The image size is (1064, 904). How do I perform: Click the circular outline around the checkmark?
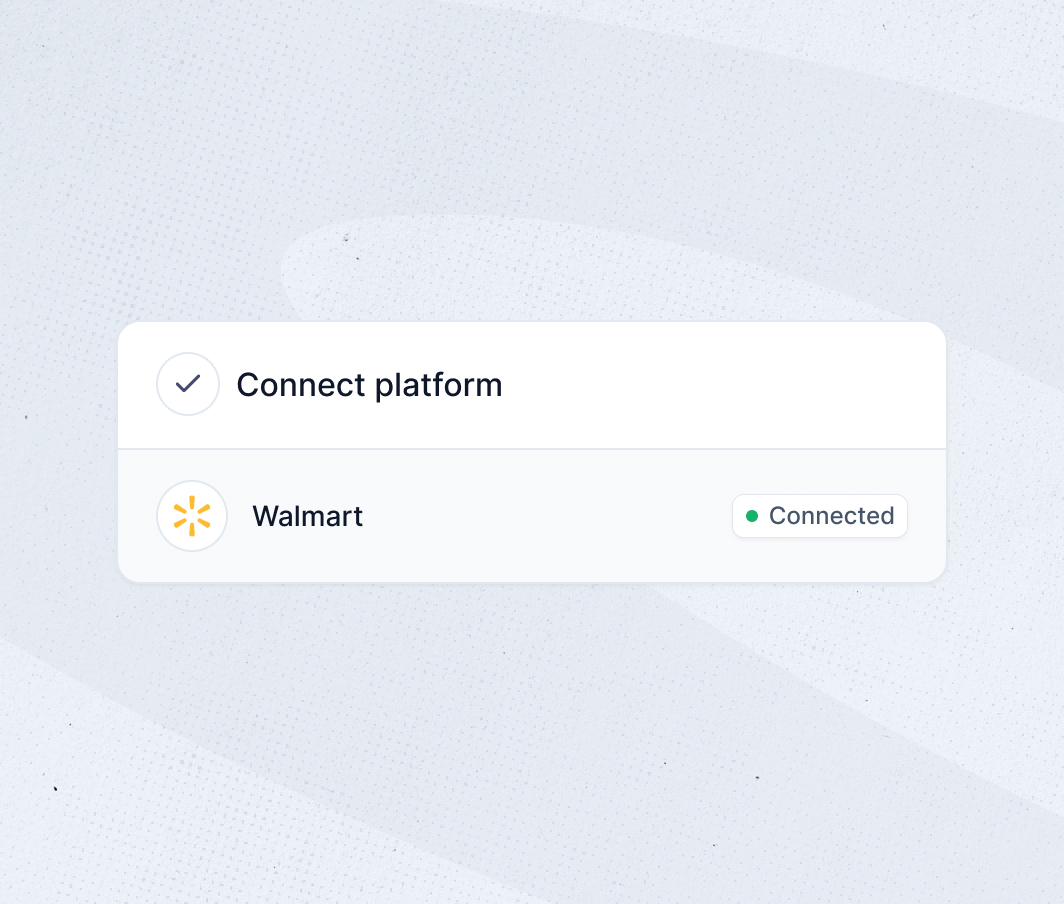pyautogui.click(x=188, y=384)
